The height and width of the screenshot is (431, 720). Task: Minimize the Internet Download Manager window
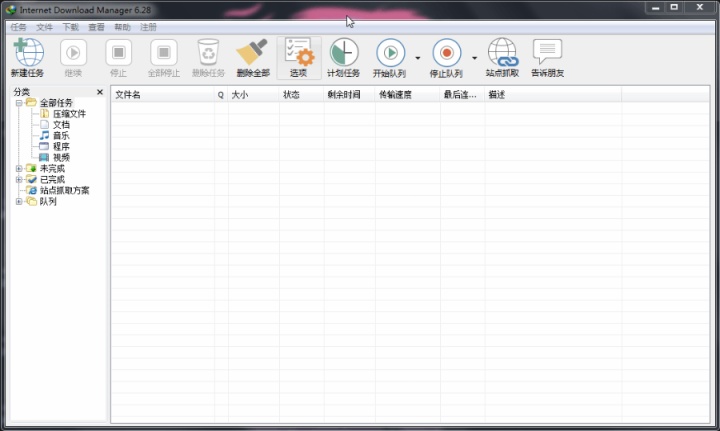click(656, 7)
